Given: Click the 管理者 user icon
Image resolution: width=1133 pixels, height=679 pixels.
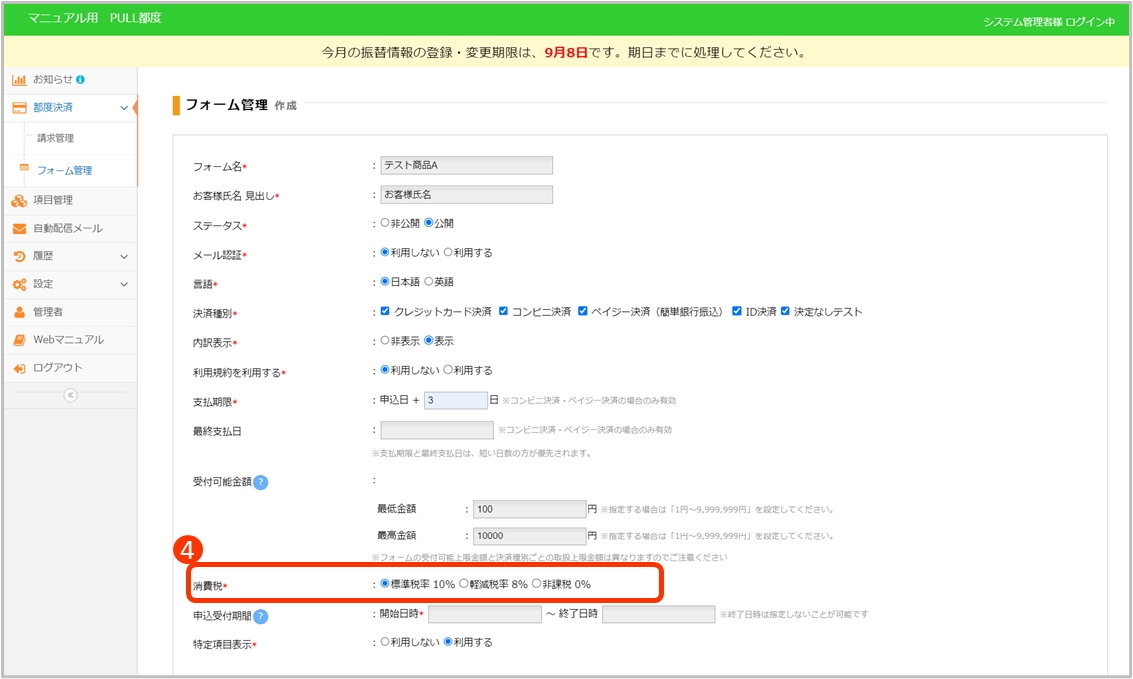Looking at the screenshot, I should (x=19, y=312).
